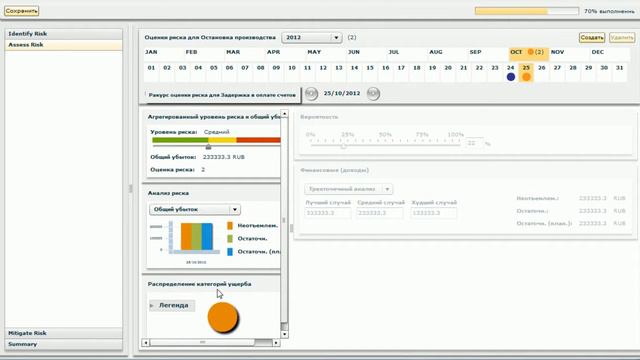Click the 25/10/2012 date label

(x=342, y=93)
